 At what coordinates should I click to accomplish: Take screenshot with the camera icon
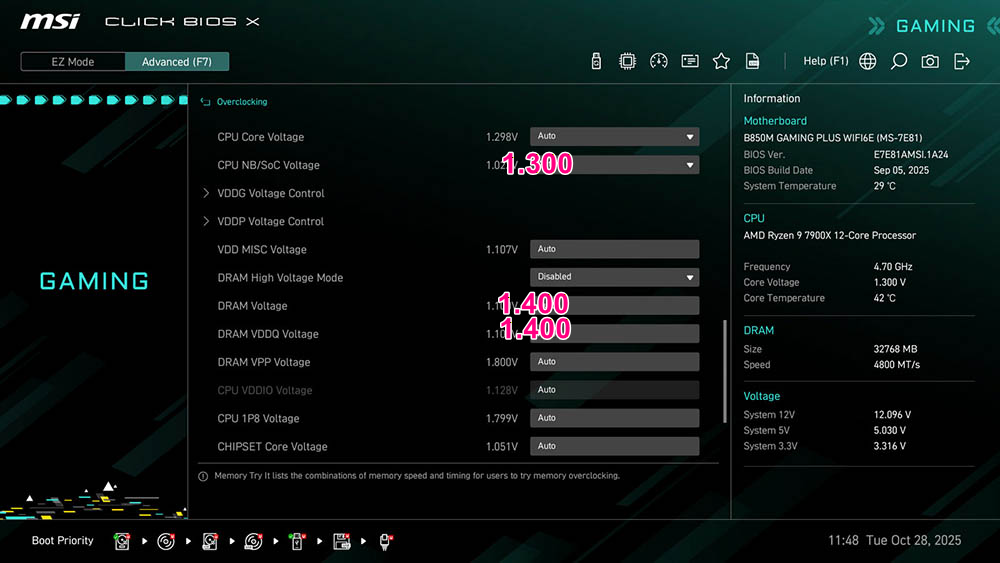coord(930,61)
